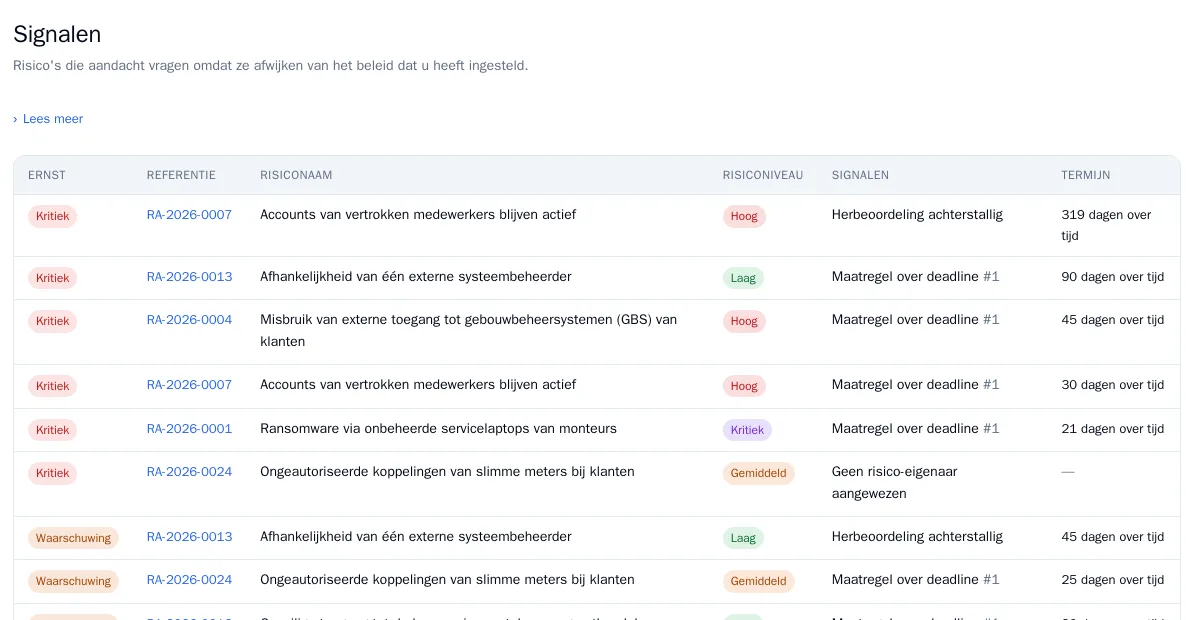Click the 21 dagen over tijd cell
Viewport: 1200px width, 620px height.
pyautogui.click(x=1112, y=429)
